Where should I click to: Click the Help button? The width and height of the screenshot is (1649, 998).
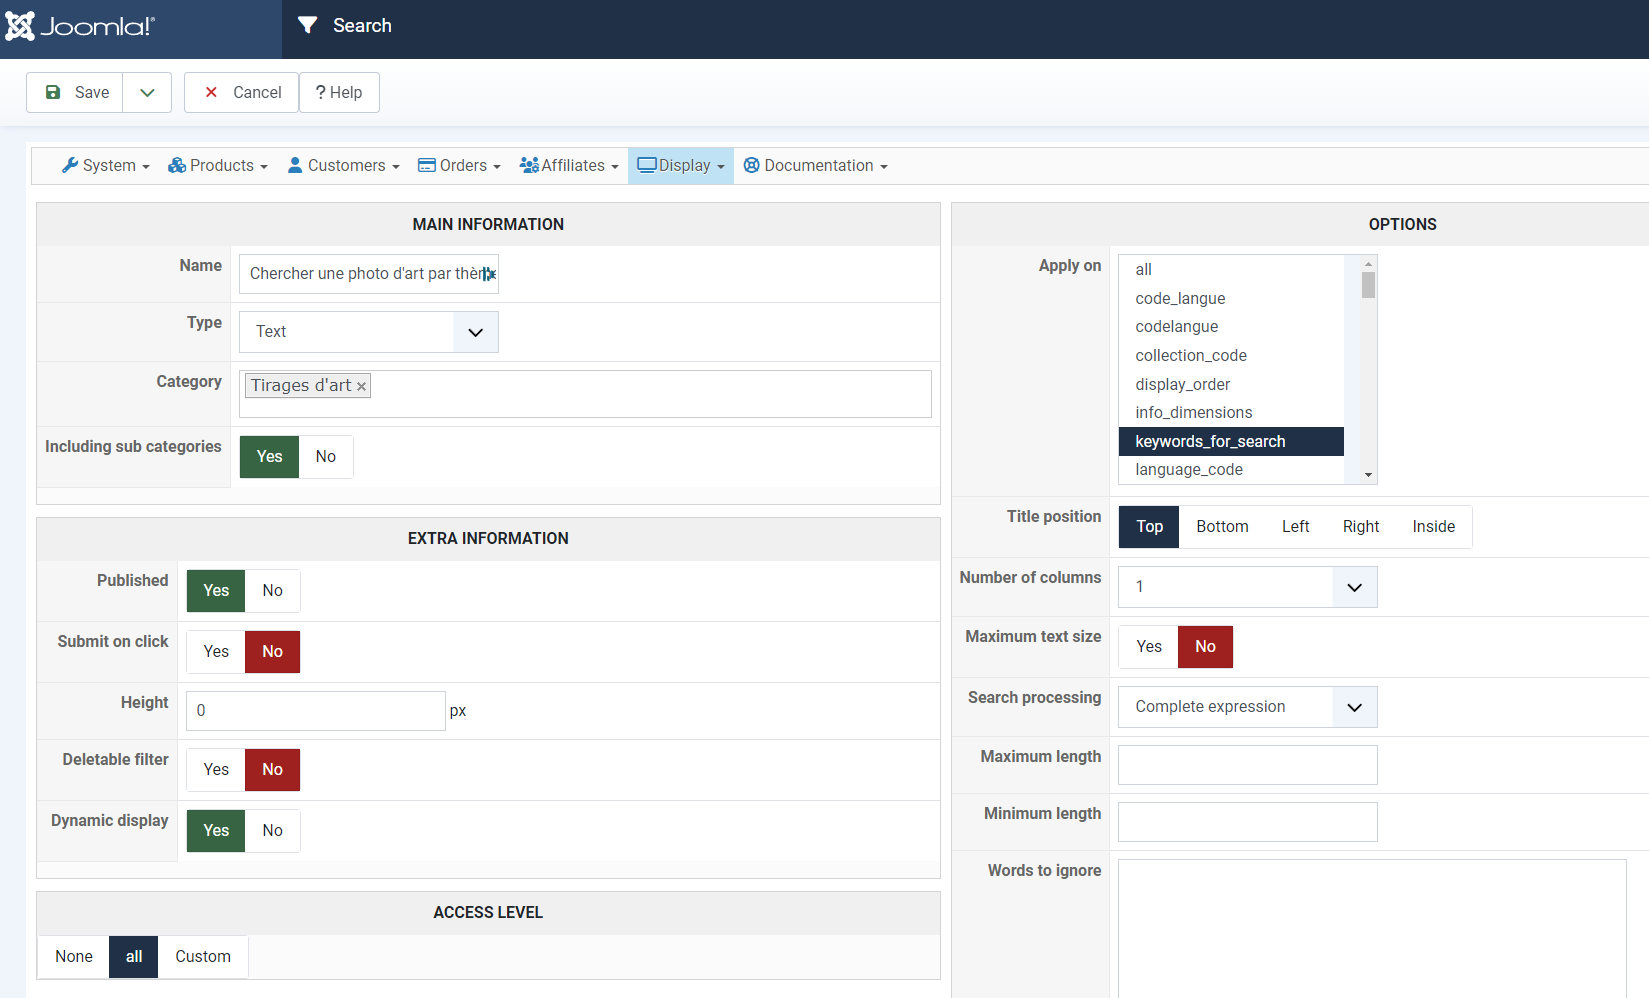[339, 93]
